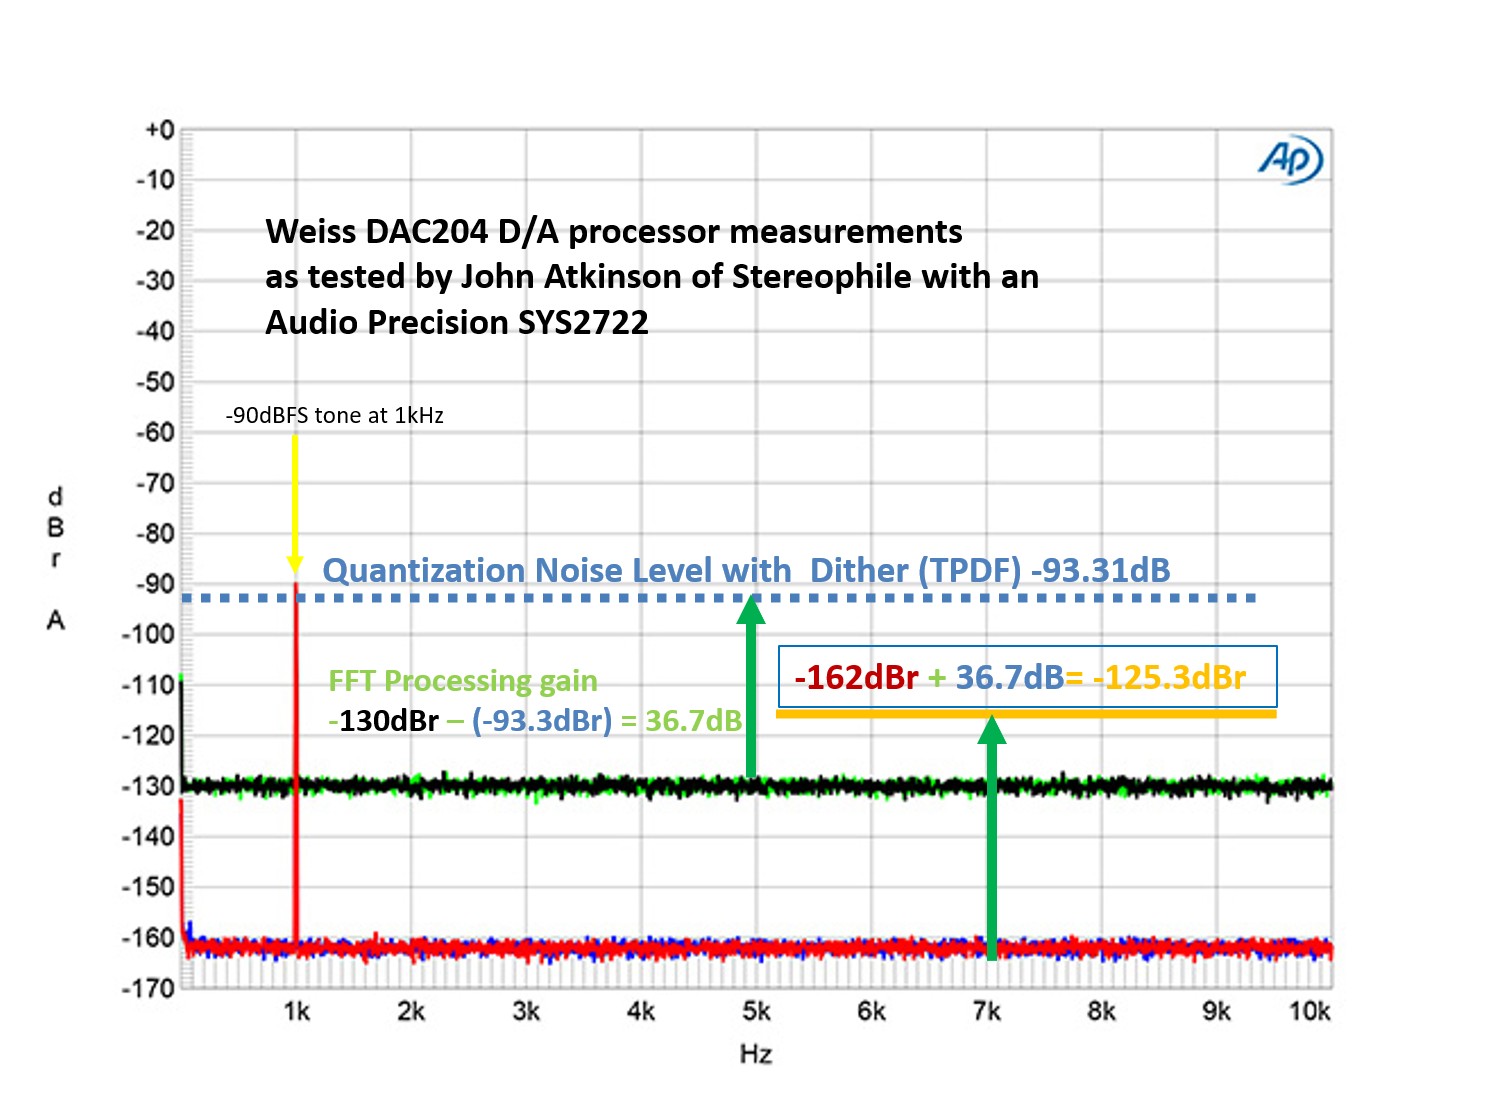Click the AP logo in chart corner
Screen dimensions: 1493x1120
1290,161
